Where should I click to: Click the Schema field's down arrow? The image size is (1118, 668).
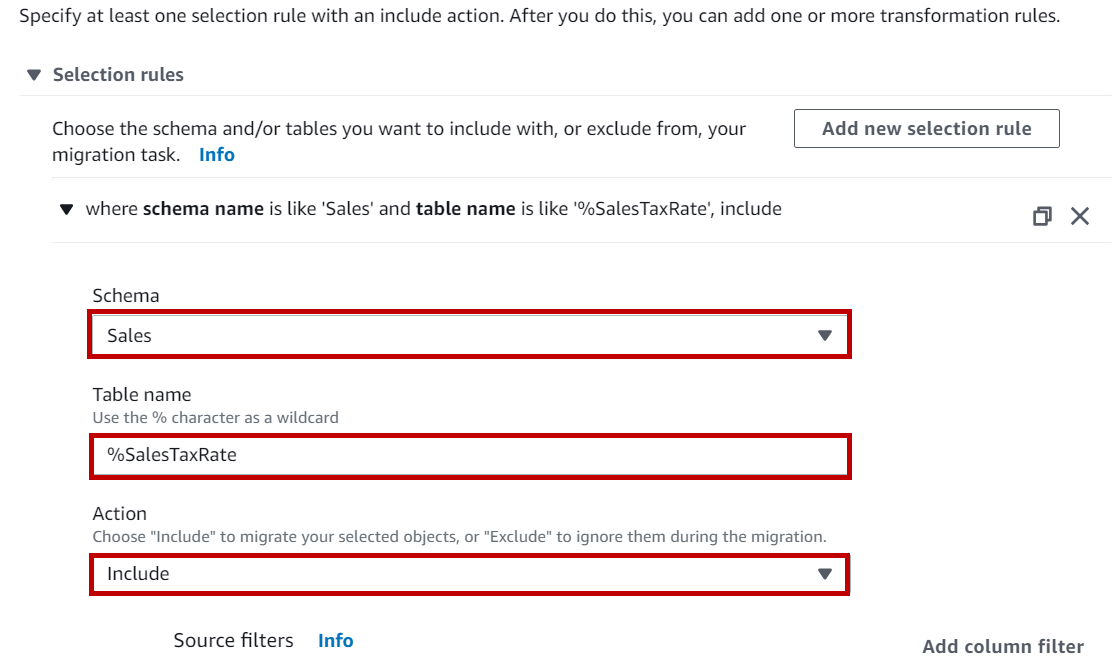point(825,336)
